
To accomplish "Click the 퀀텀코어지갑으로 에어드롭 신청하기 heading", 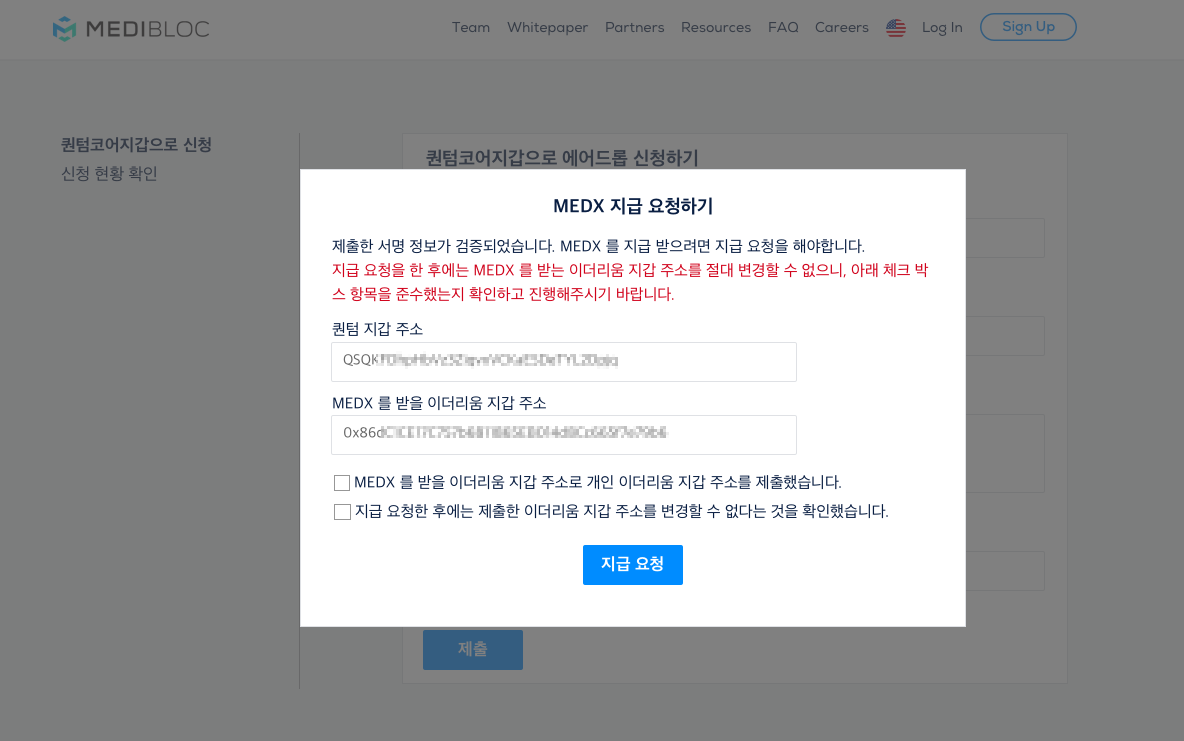I will tap(562, 158).
